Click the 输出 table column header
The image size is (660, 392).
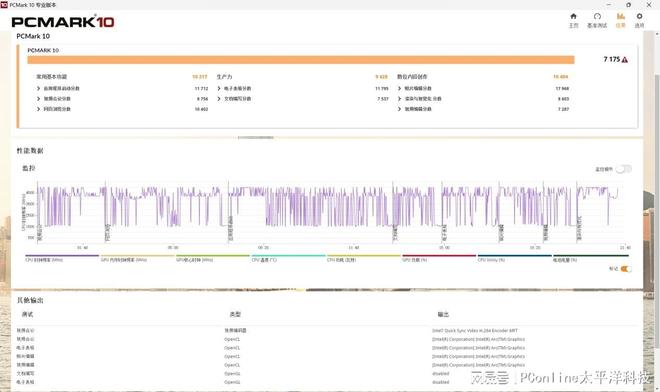[443, 314]
